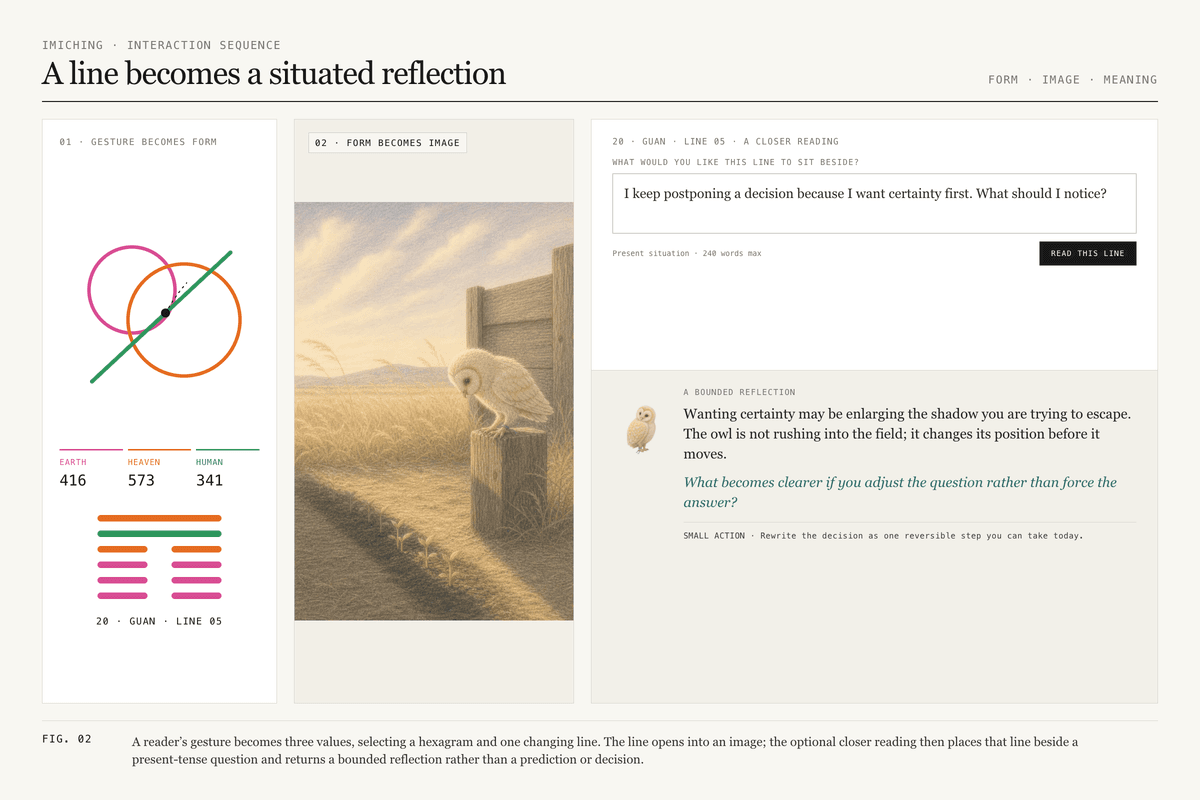Select the '01 · Gesture becomes form' heading
Viewport: 1200px width, 800px height.
click(138, 142)
